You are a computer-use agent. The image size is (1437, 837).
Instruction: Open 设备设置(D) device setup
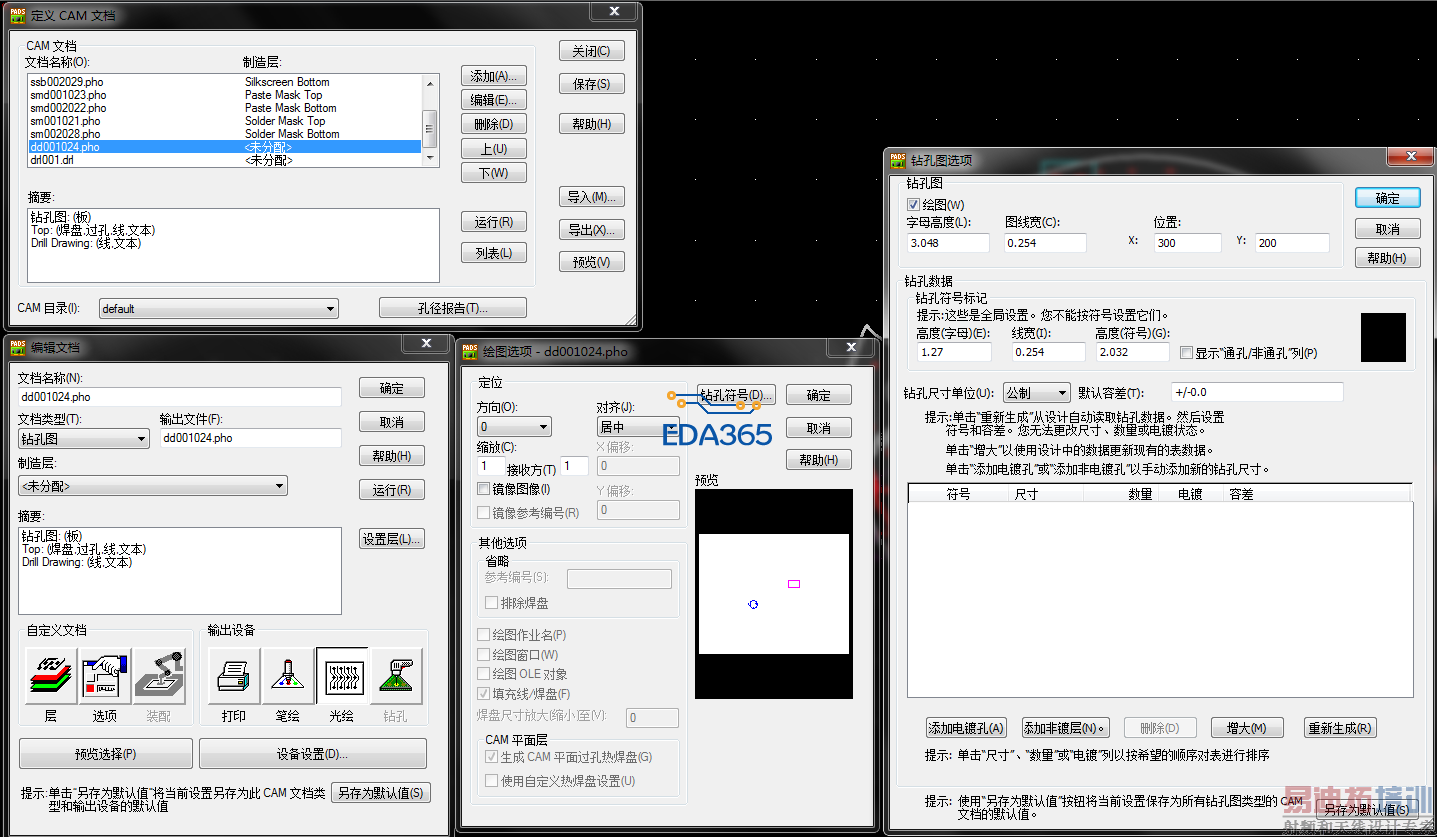313,753
